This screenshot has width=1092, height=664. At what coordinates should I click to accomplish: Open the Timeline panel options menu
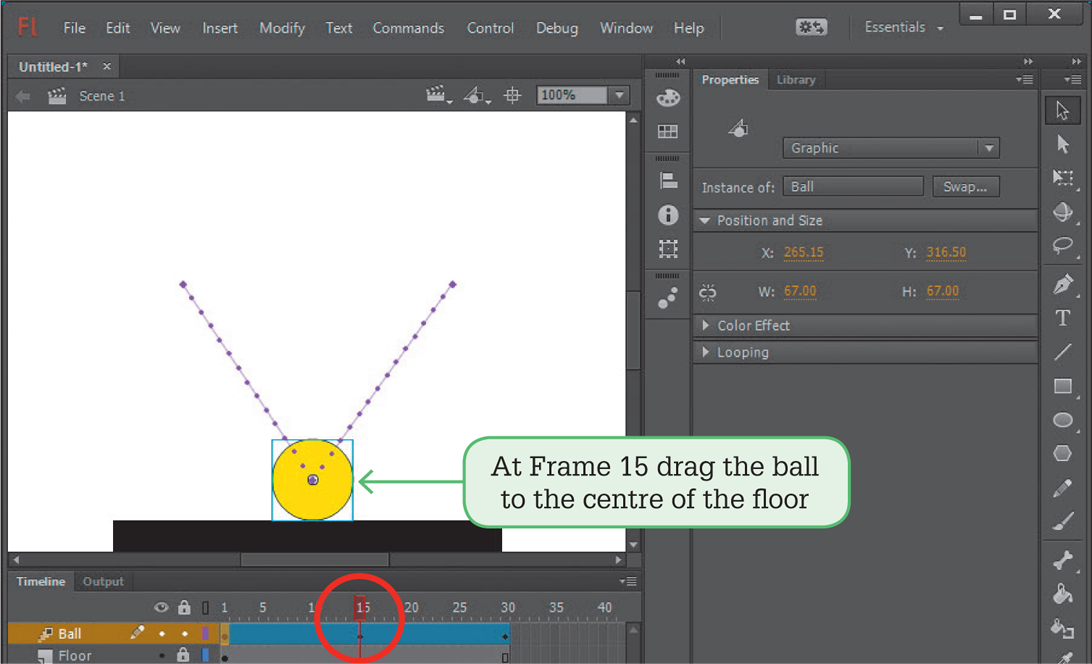click(627, 581)
